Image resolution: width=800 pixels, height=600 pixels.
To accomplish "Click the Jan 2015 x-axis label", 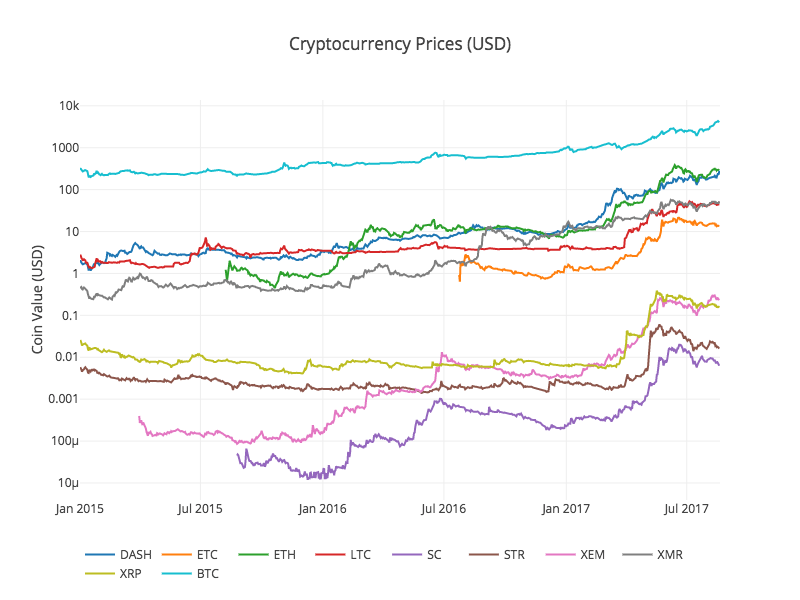I will [x=79, y=509].
